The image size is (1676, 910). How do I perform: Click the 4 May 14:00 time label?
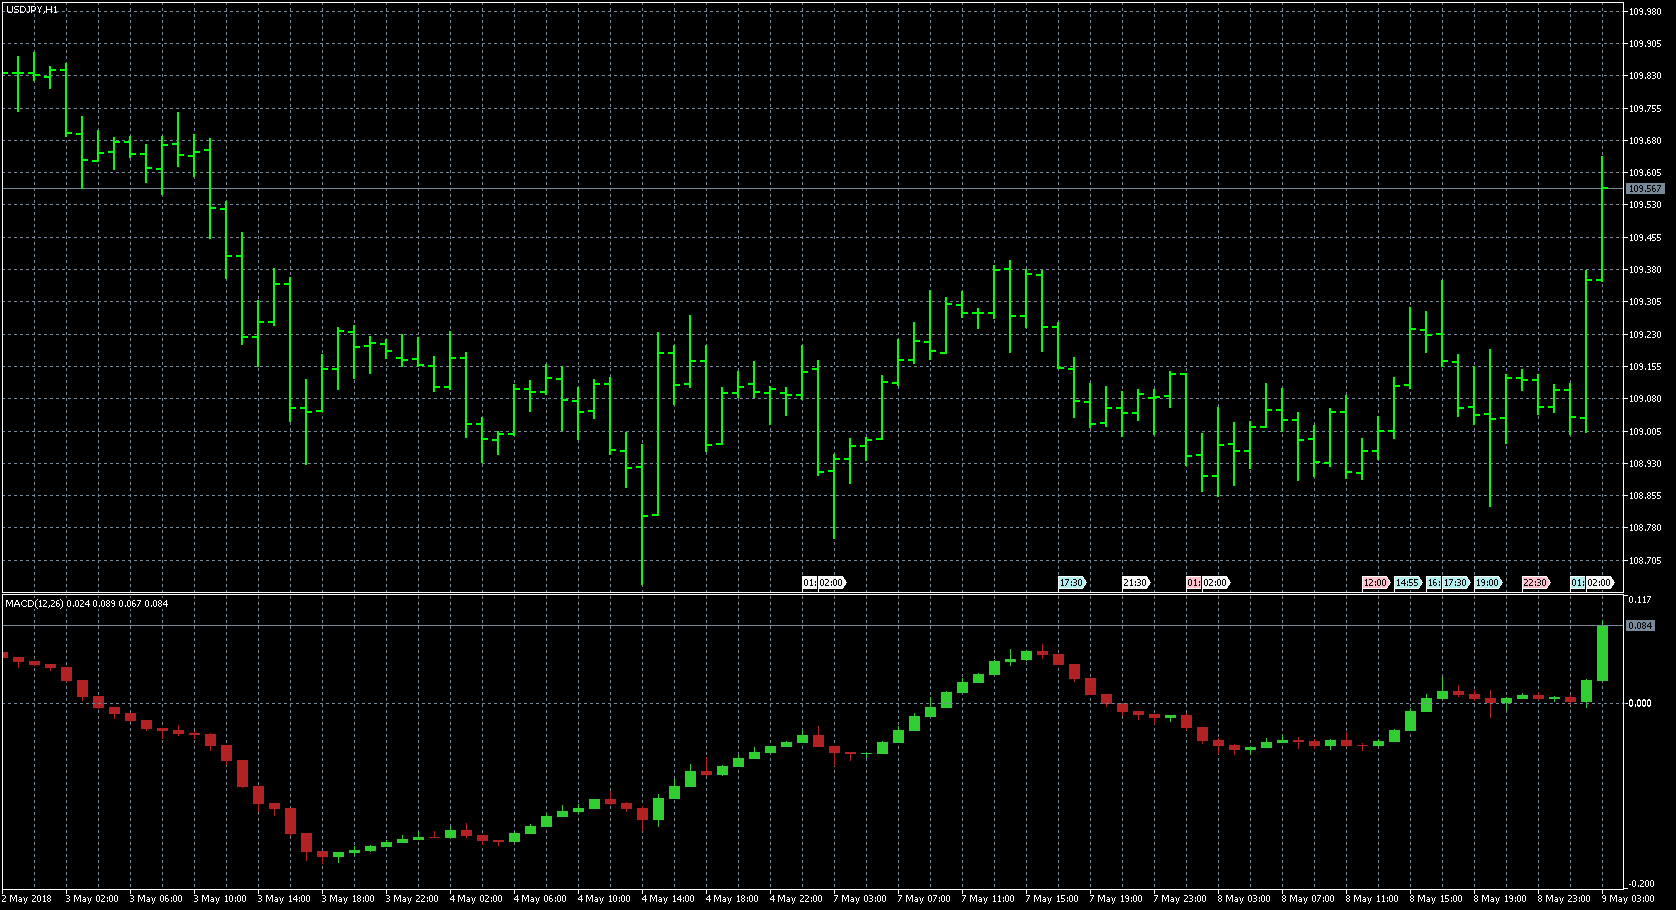point(668,899)
